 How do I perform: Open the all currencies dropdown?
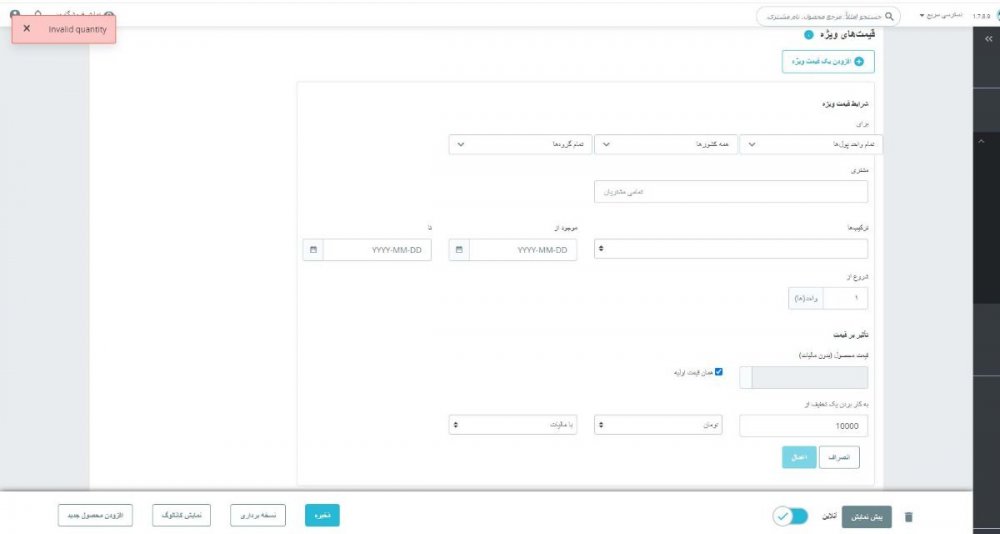pyautogui.click(x=811, y=144)
